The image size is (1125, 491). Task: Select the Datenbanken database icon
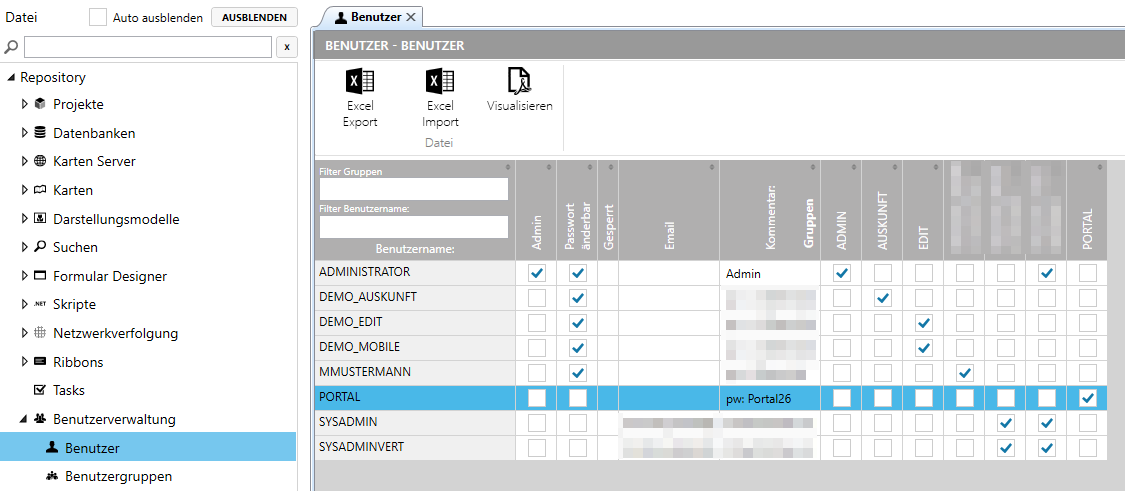point(39,133)
